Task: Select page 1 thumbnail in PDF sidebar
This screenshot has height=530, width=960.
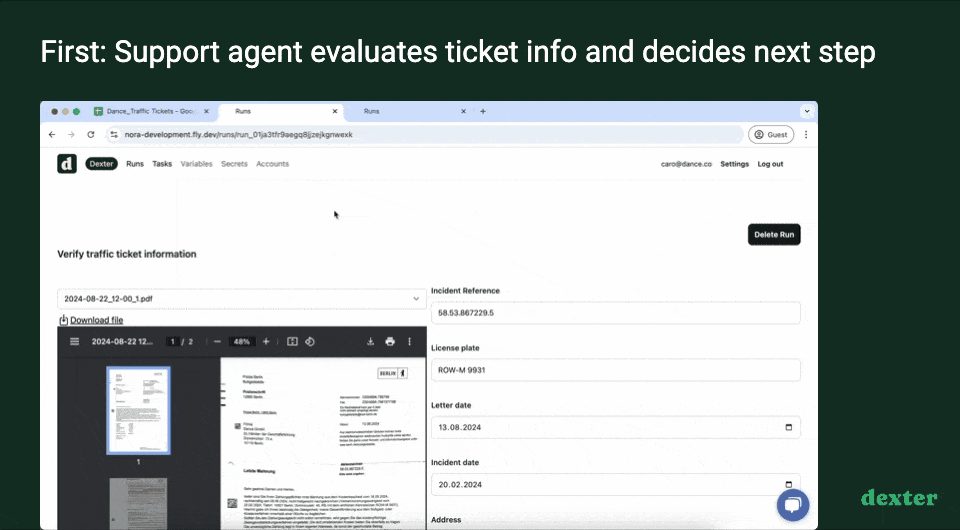Action: [138, 410]
